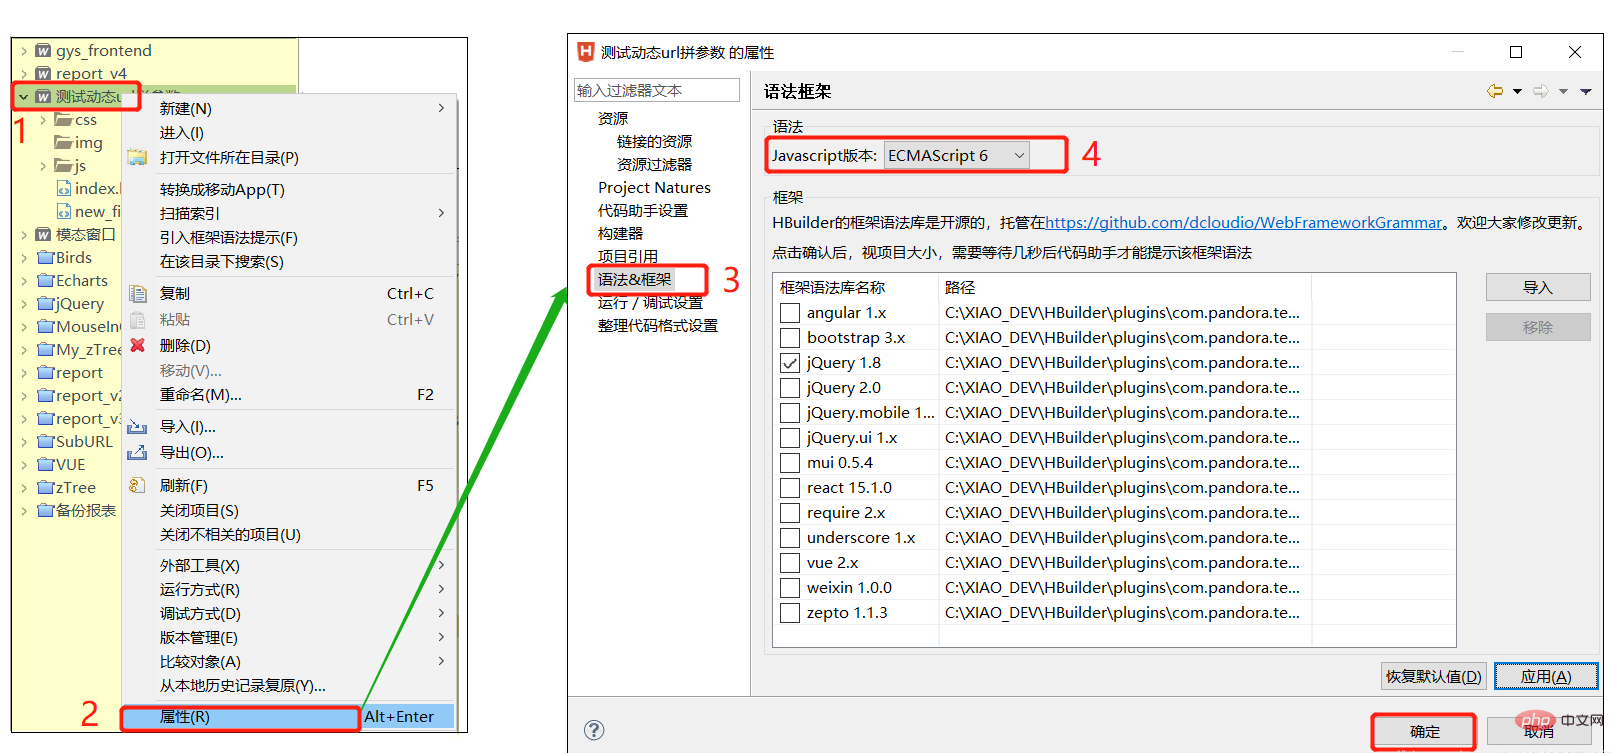Toggle the react 15.1.0 checkbox
This screenshot has height=753, width=1614.
click(x=790, y=488)
